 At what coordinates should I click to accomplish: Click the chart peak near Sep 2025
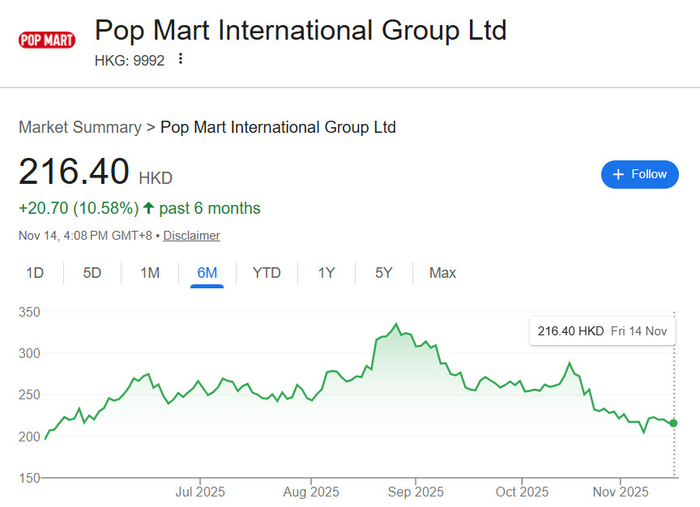pos(396,325)
